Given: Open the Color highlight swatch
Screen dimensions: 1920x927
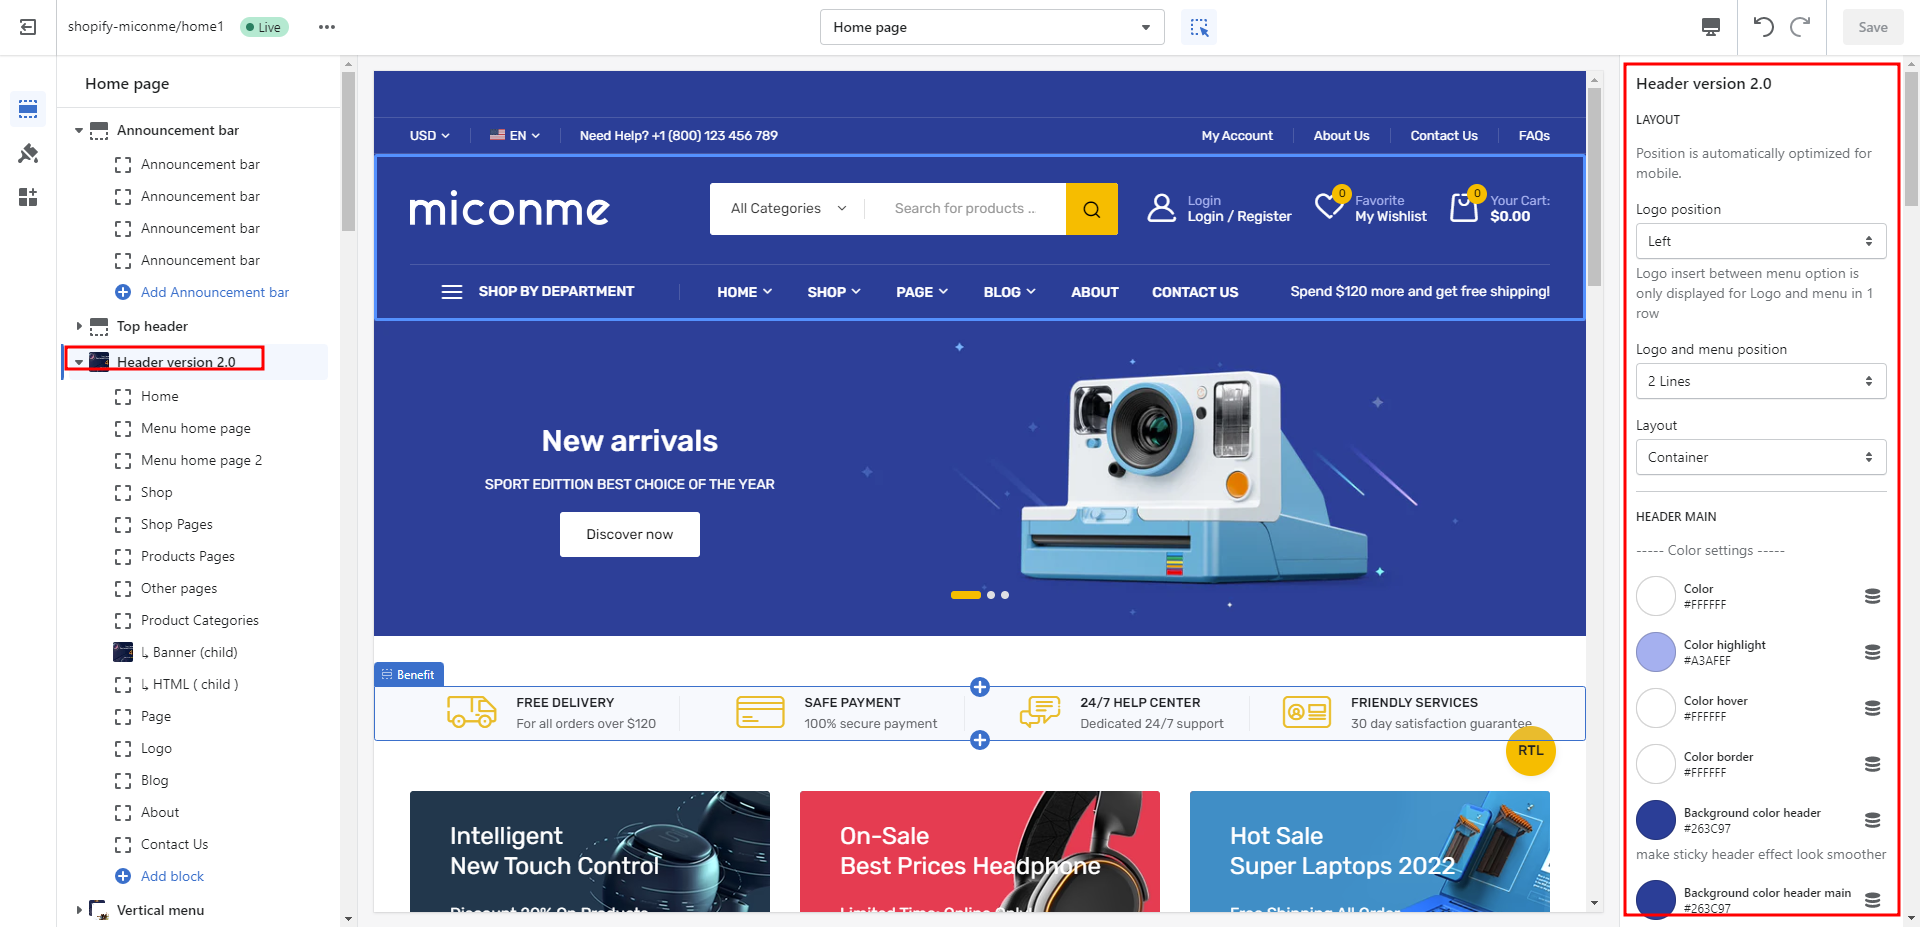Looking at the screenshot, I should point(1656,652).
